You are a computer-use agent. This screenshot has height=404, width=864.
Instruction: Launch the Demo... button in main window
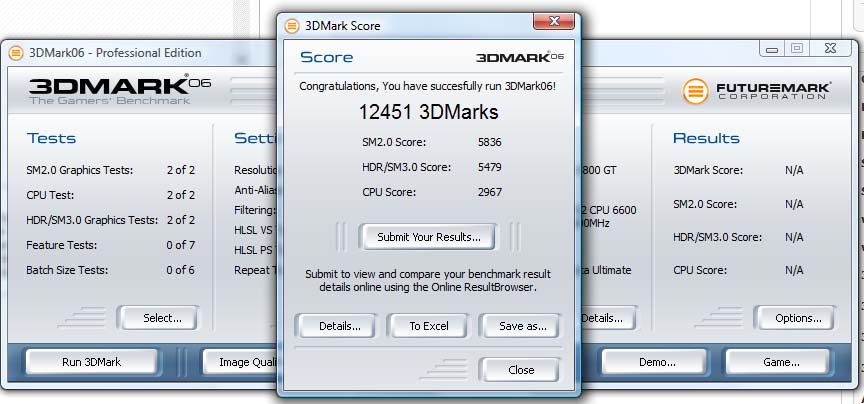(657, 362)
